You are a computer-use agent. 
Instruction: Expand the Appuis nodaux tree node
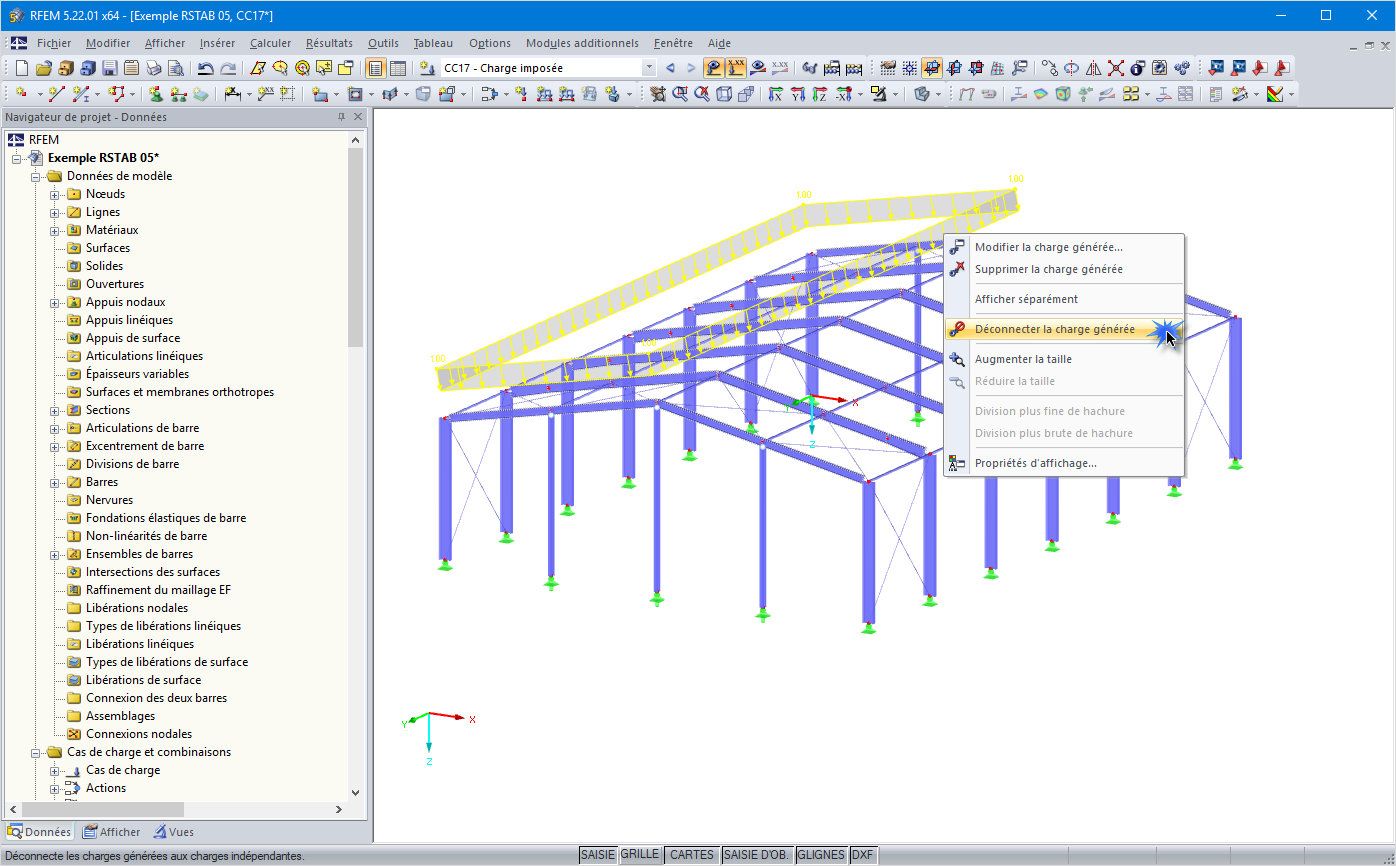pos(55,302)
